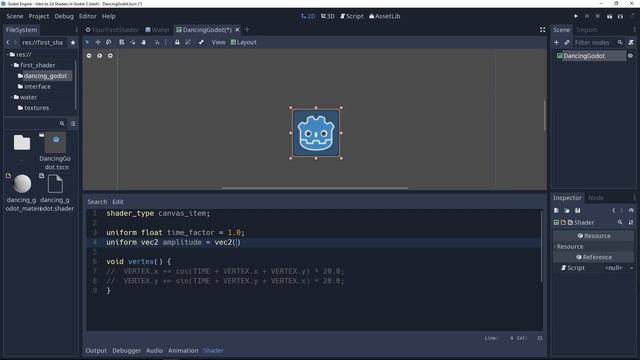Toggle visibility of the DancingGodot node
Viewport: 640px width, 360px height.
[x=630, y=56]
